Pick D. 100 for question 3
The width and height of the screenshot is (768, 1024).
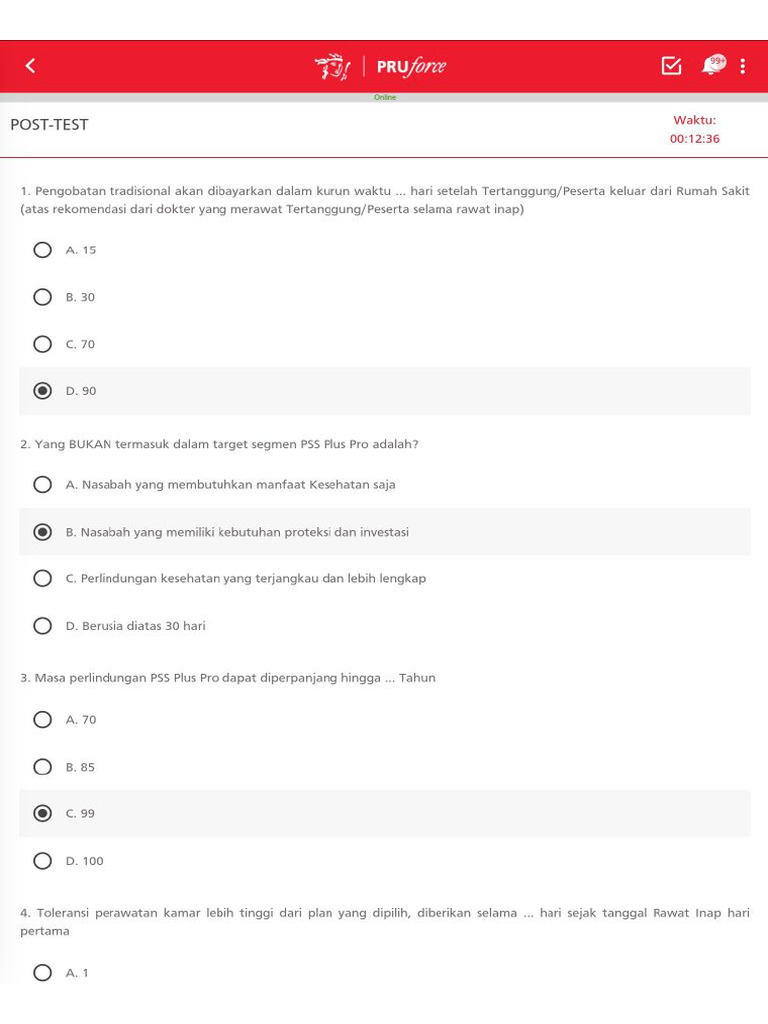tap(43, 861)
